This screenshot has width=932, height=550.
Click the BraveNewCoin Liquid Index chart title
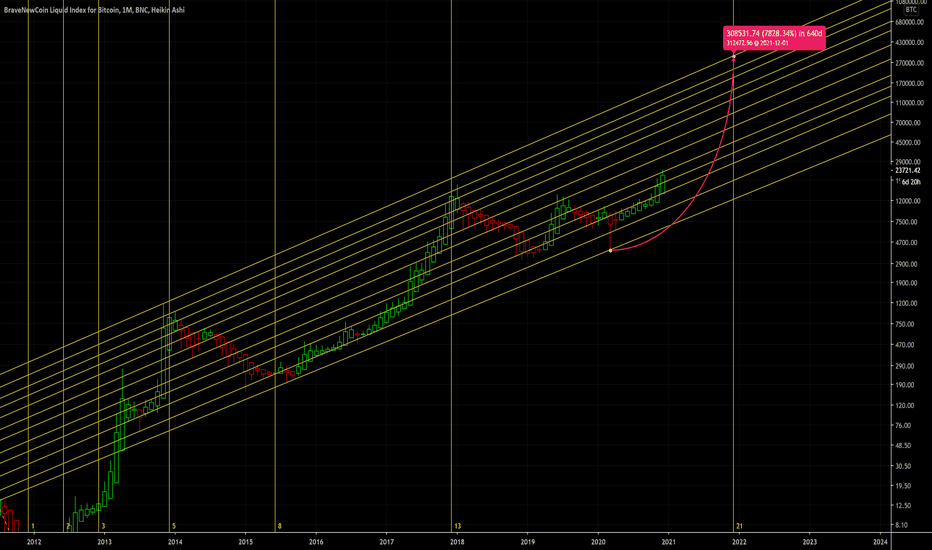point(94,10)
